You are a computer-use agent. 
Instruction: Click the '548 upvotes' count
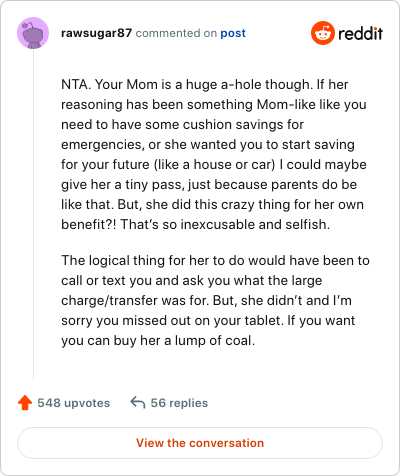tap(74, 403)
